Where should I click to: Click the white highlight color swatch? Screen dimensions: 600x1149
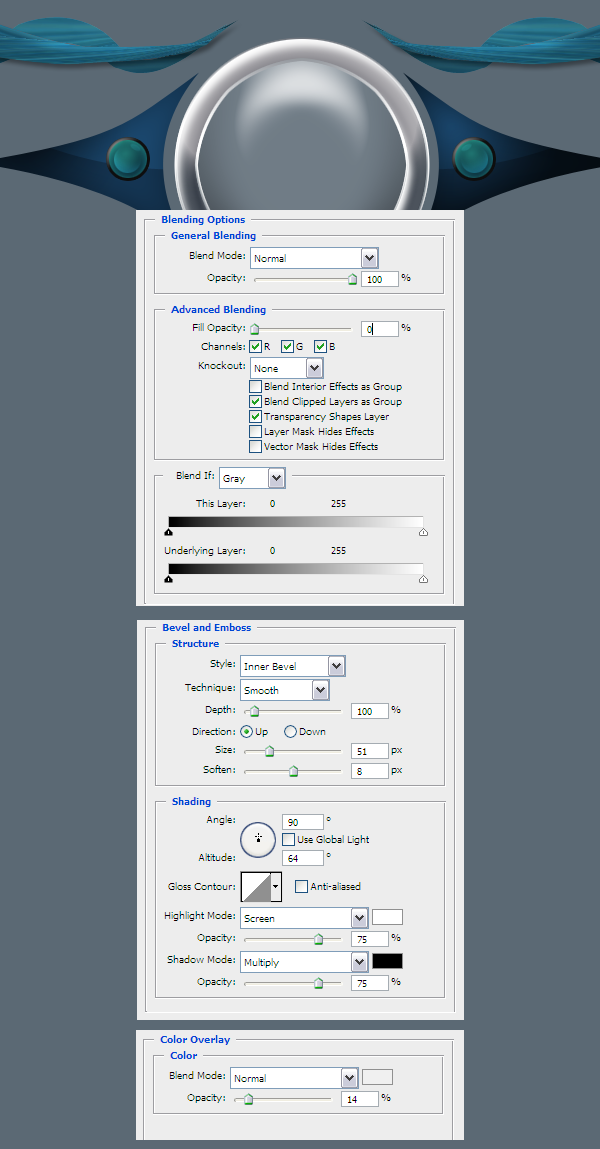point(388,917)
